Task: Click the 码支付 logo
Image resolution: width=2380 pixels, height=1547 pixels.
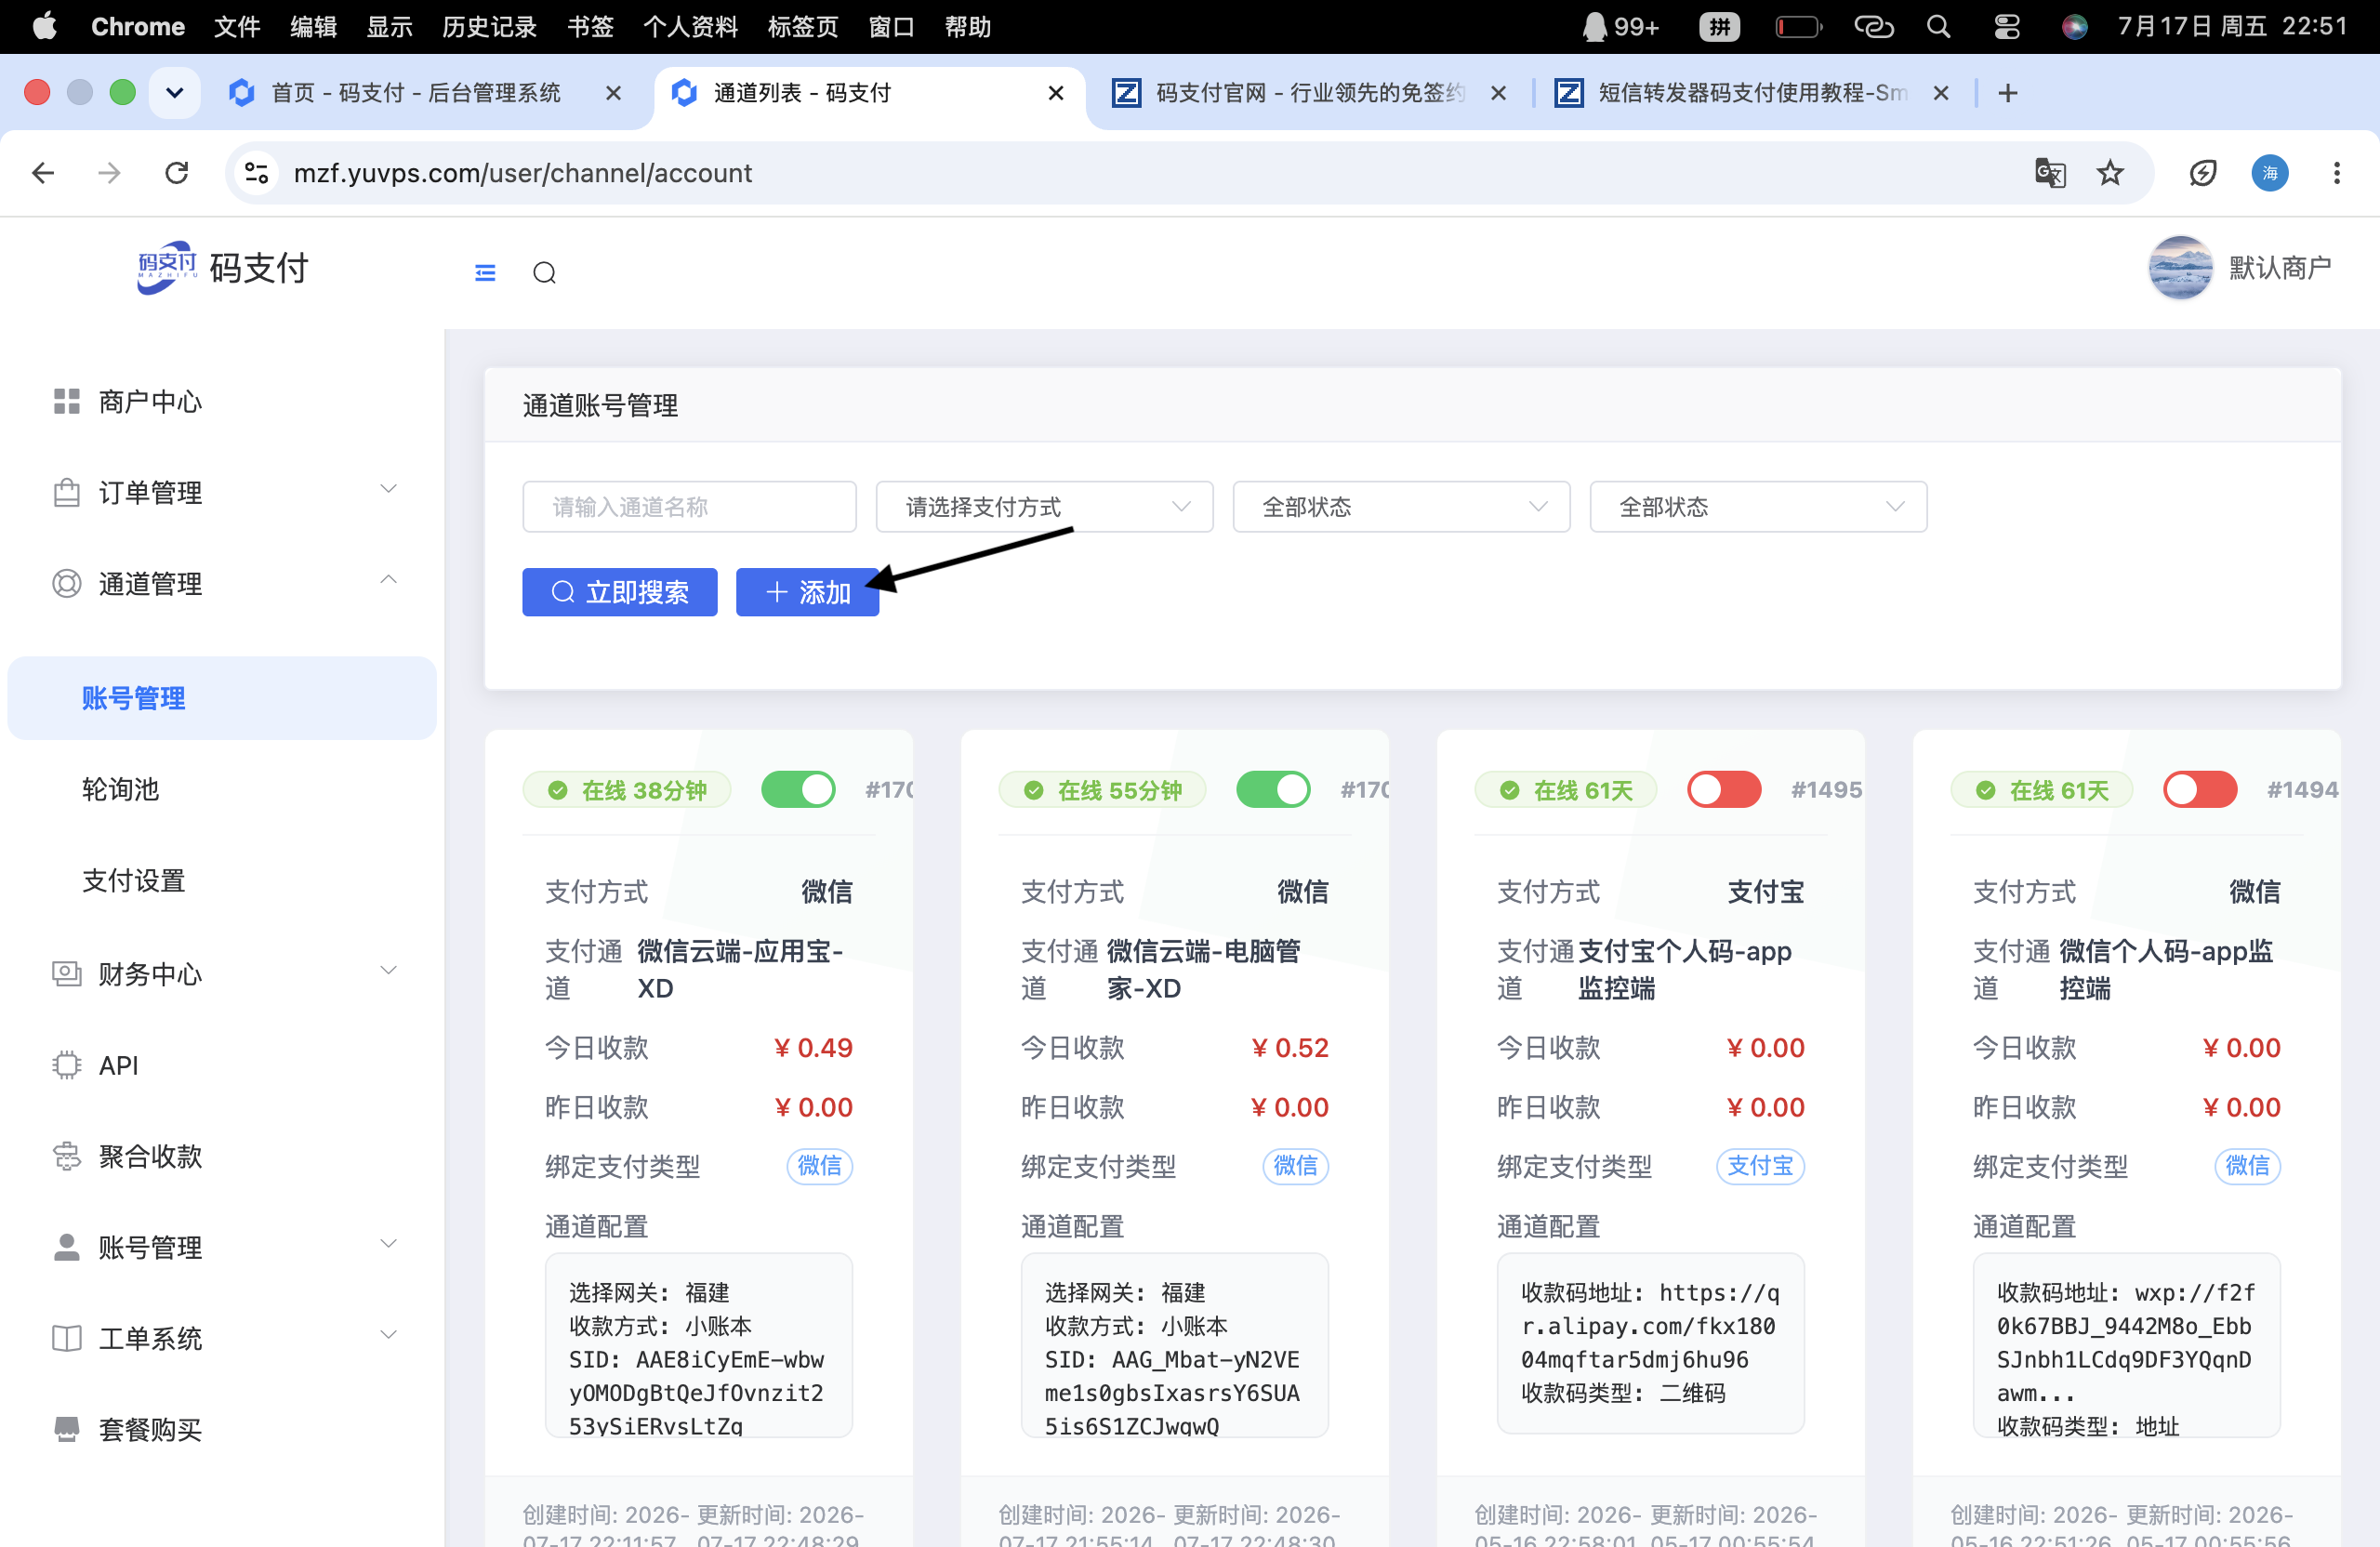Action: click(x=222, y=268)
